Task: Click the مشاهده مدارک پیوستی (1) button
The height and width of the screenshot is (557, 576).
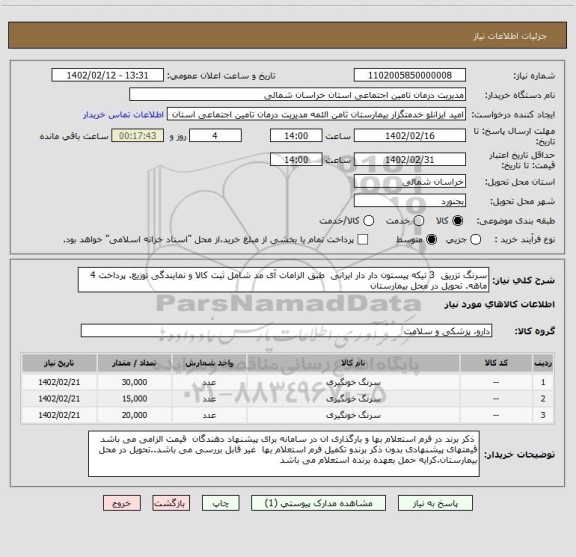Action: (x=318, y=503)
